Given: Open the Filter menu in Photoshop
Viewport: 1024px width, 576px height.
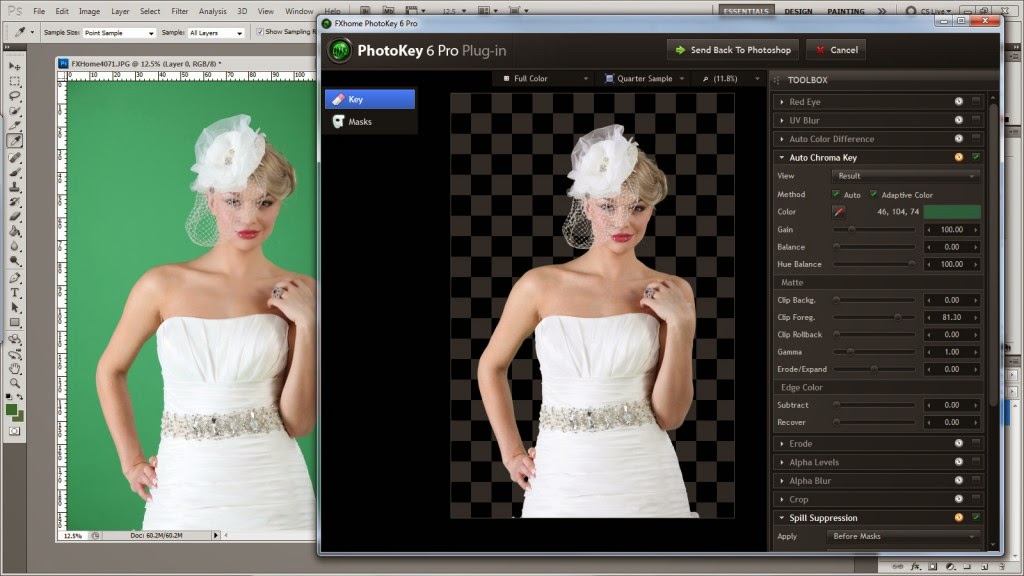Looking at the screenshot, I should pos(179,11).
